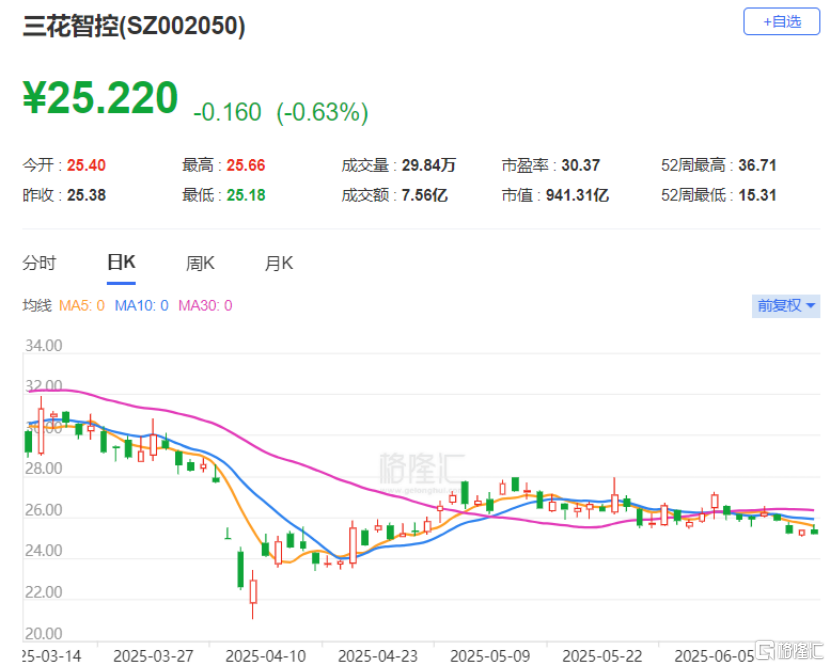Image resolution: width=830 pixels, height=667 pixels.
Task: Add stock to watchlist via +自选 button
Action: [781, 22]
